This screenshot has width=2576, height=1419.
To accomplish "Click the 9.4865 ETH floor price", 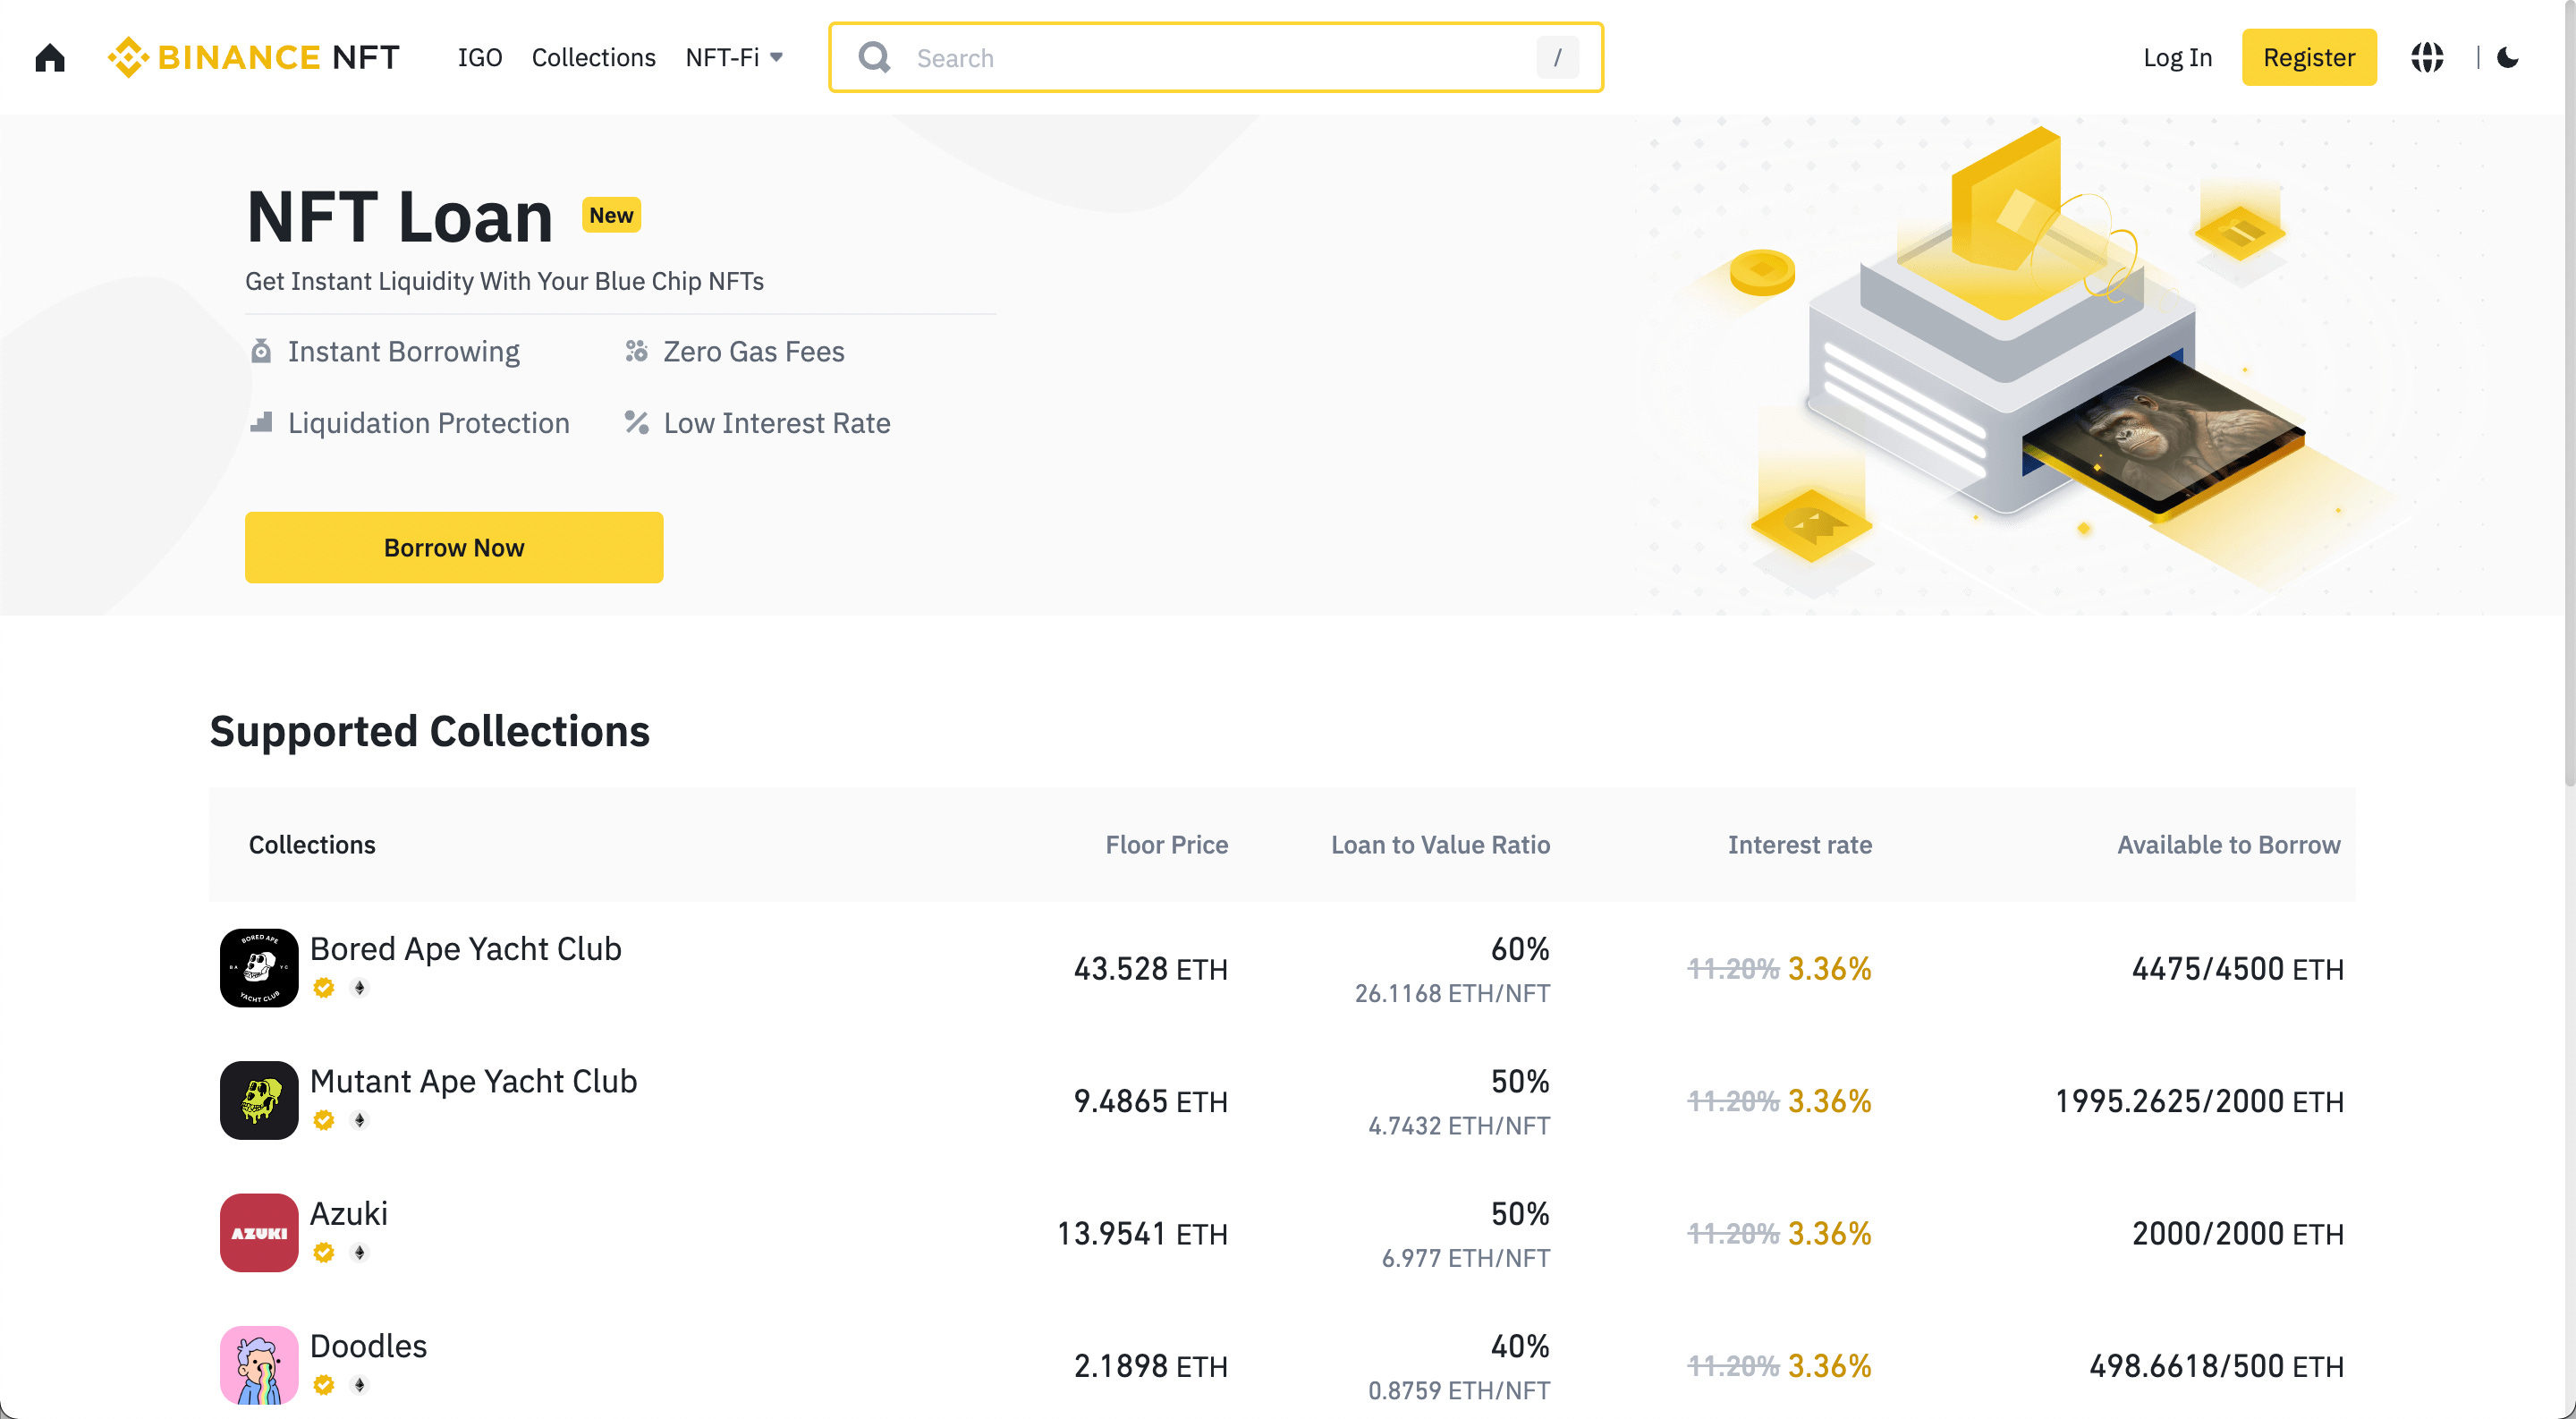I will coord(1150,1101).
